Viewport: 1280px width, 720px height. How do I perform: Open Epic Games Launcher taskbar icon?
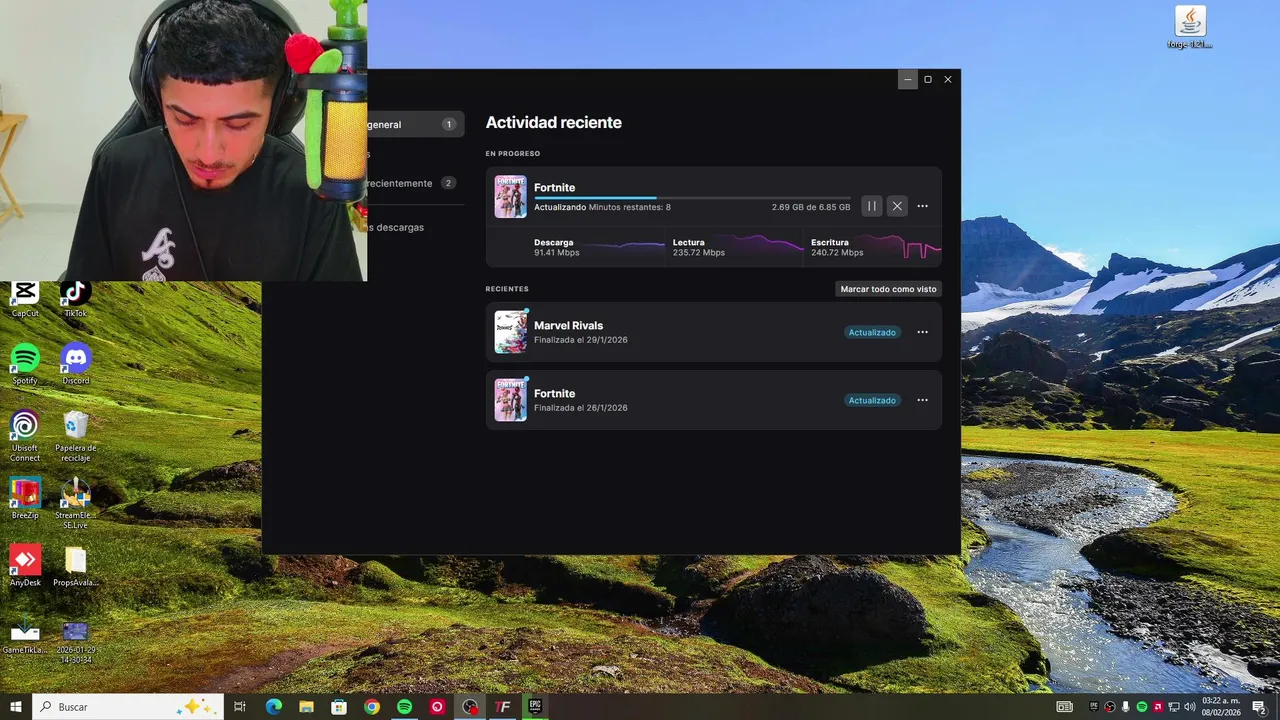(x=535, y=706)
